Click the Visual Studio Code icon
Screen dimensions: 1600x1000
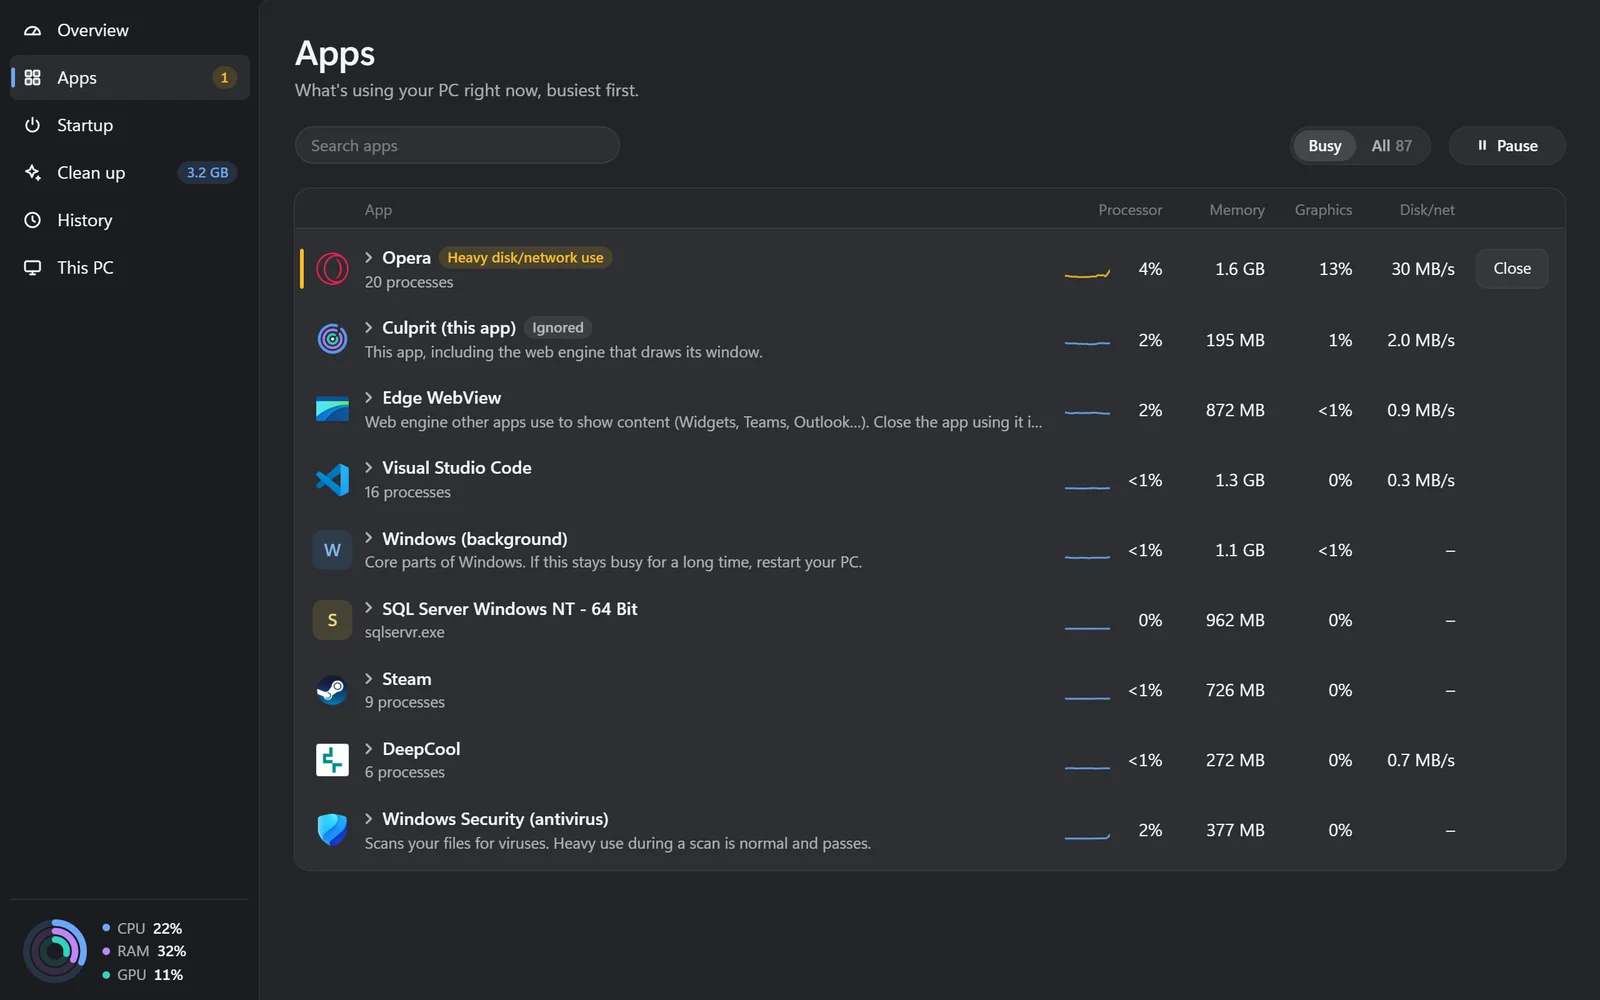coord(332,480)
